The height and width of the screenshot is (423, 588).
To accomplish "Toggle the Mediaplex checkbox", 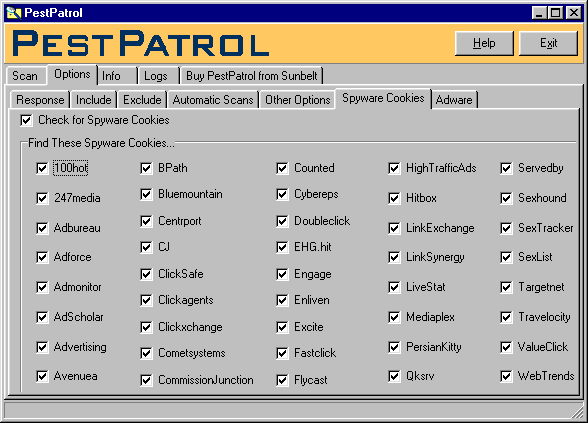I will point(394,317).
